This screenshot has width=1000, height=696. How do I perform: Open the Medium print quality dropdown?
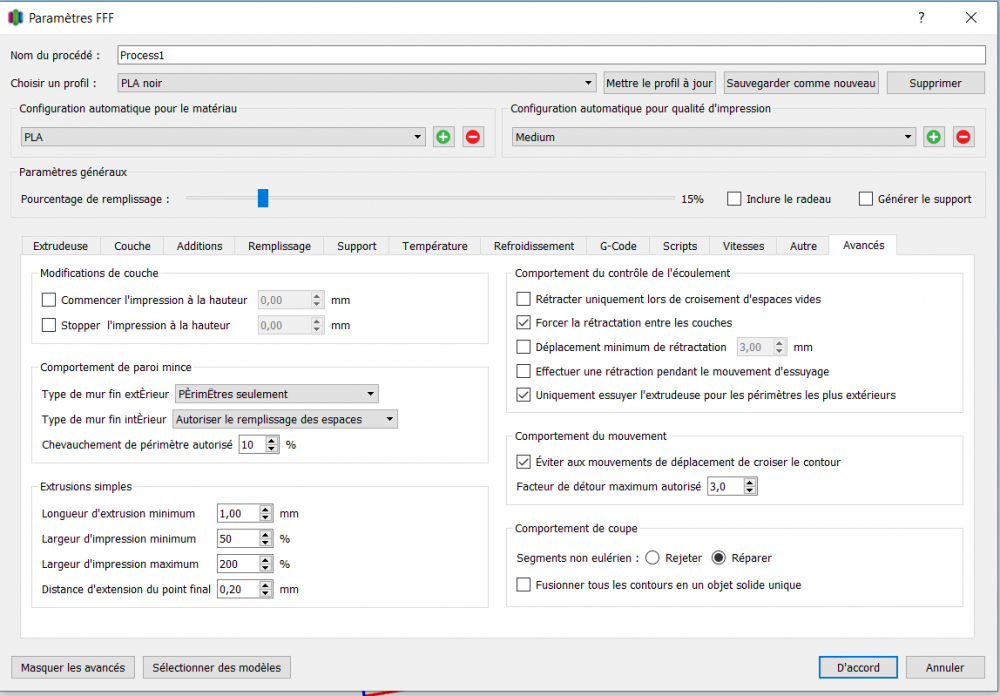tap(714, 137)
